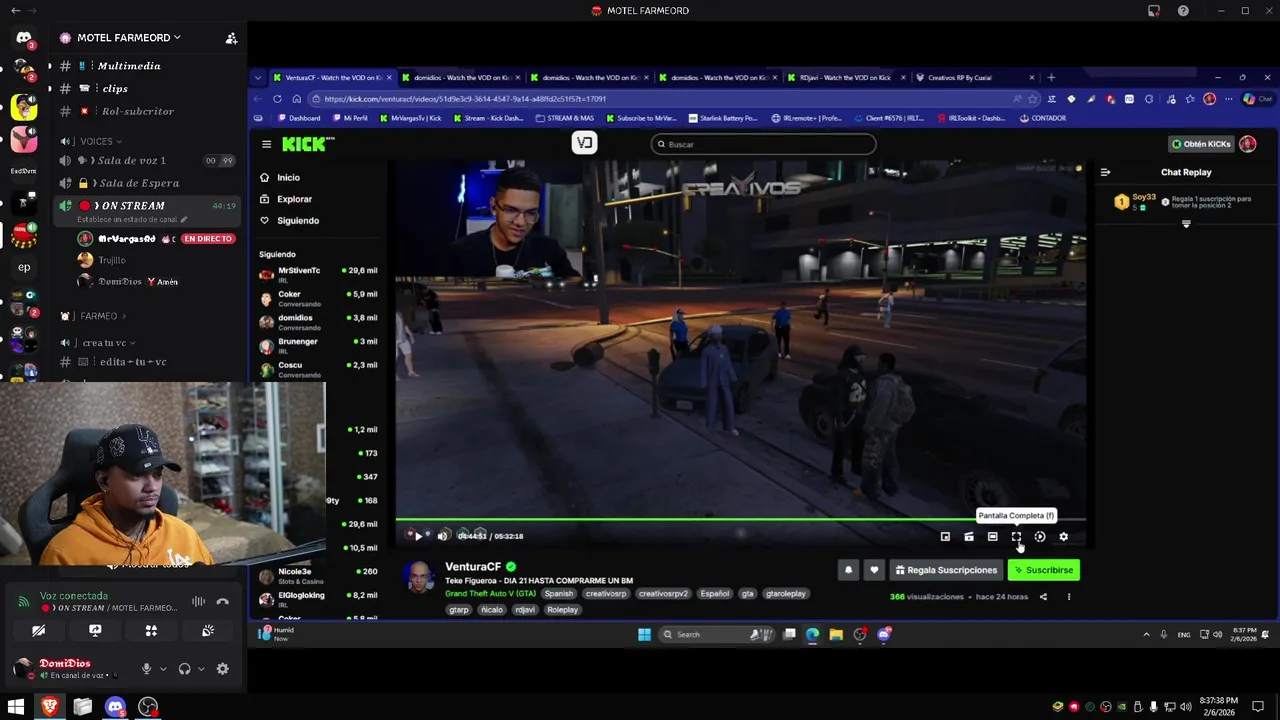Open mini player picture-in-picture icon

[945, 537]
